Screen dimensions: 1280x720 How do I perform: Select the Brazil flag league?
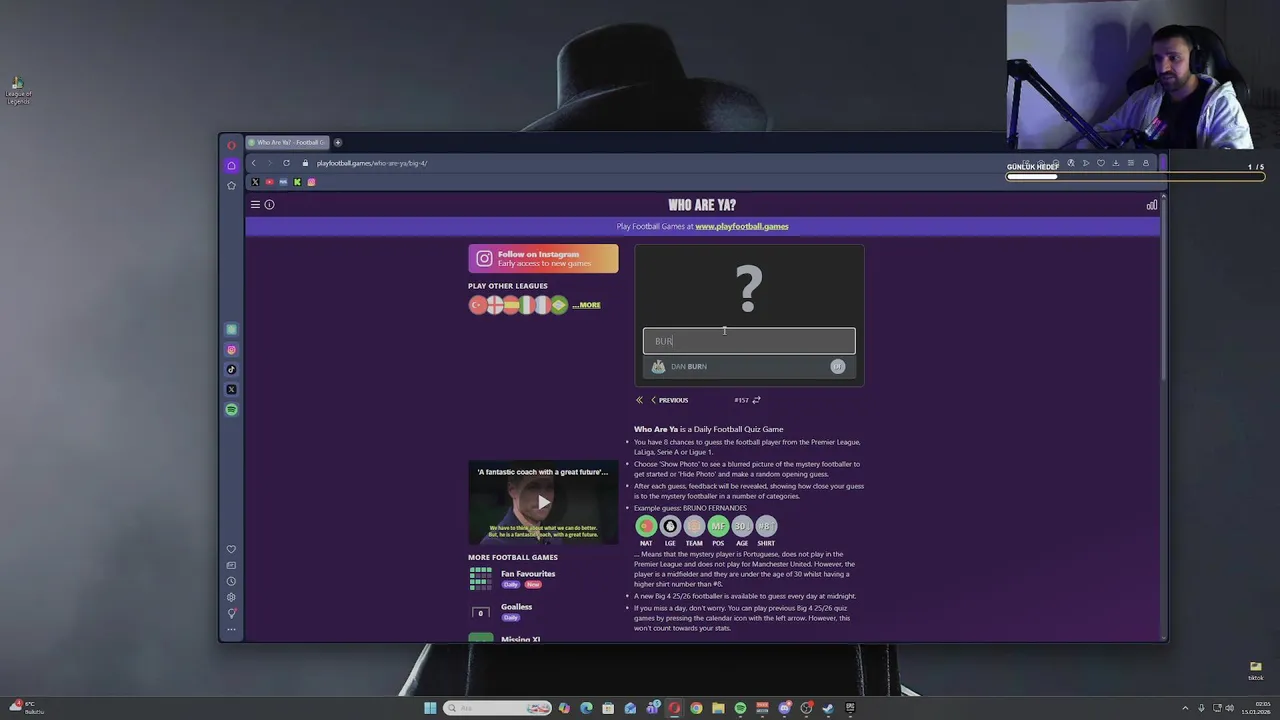click(559, 305)
